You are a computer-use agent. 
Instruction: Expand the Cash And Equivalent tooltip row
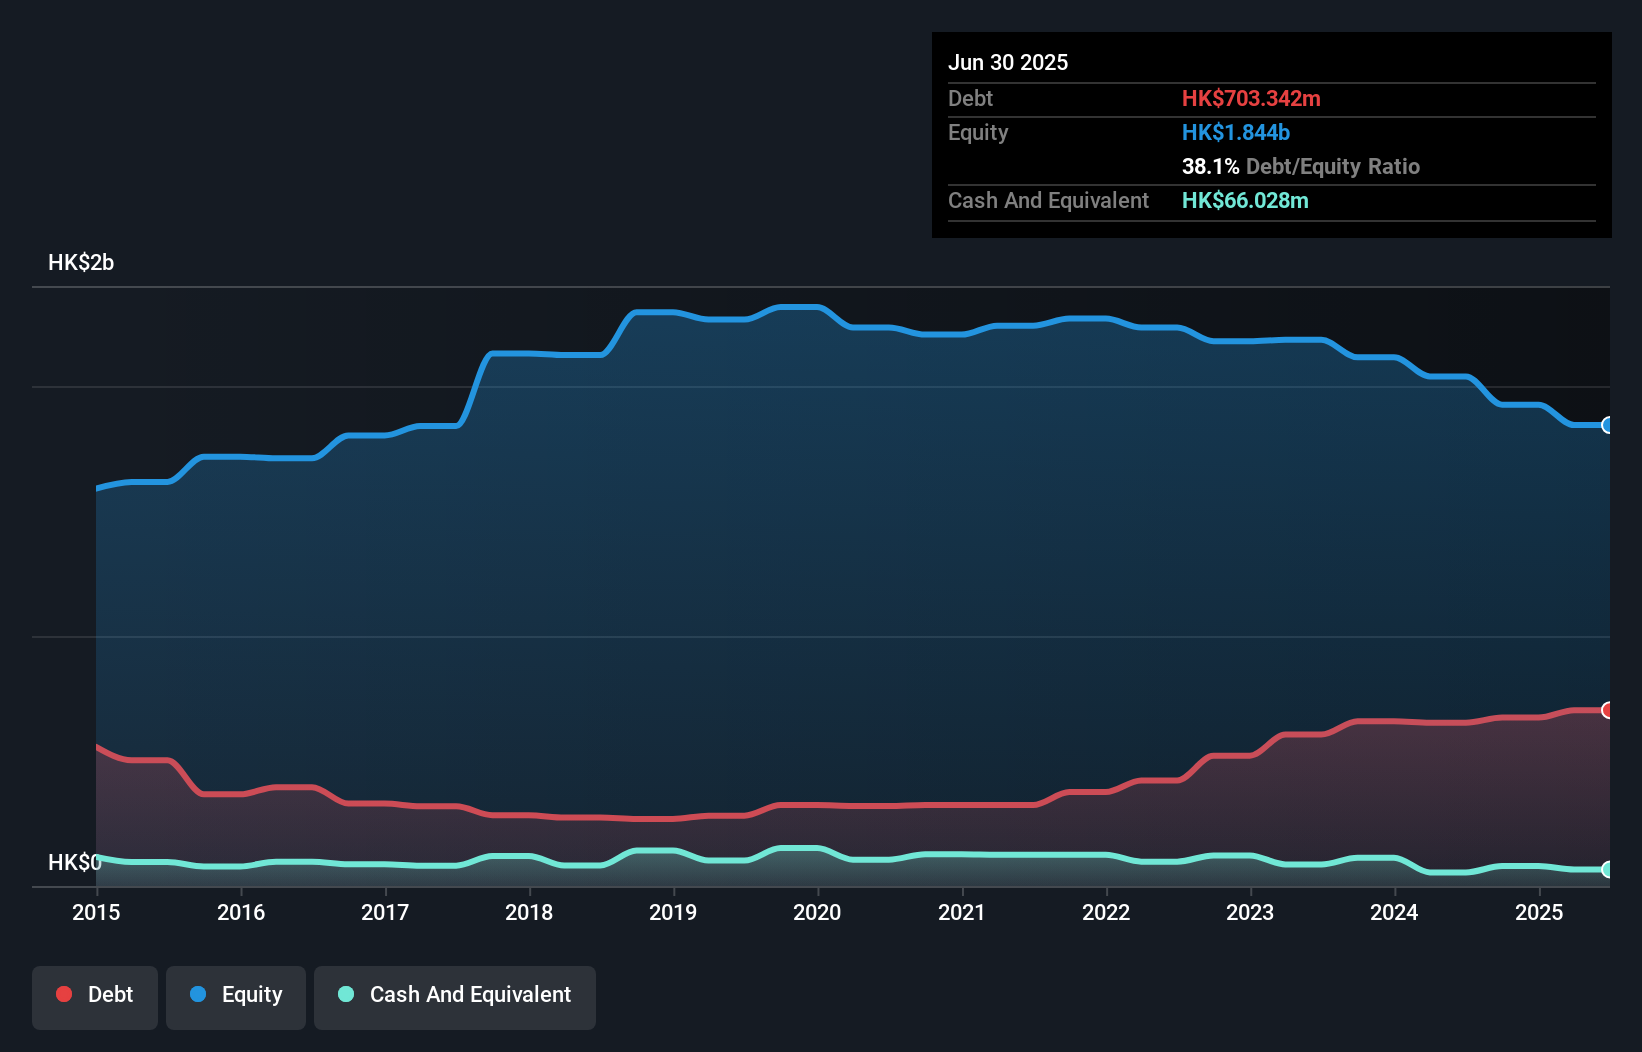(1047, 200)
